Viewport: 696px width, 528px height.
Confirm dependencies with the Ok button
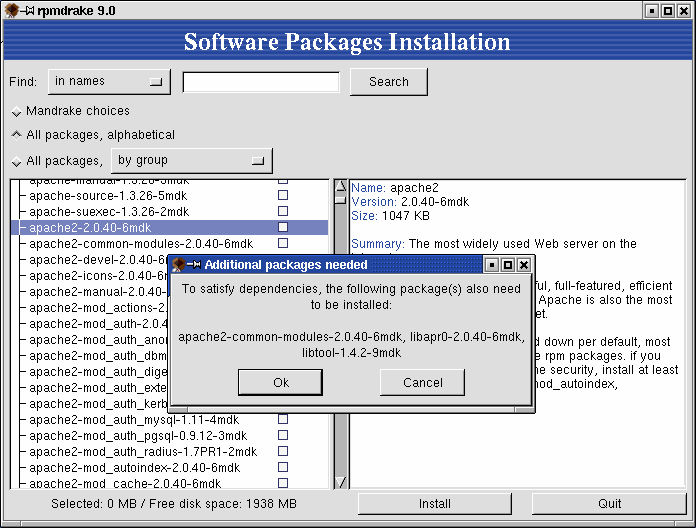coord(281,382)
